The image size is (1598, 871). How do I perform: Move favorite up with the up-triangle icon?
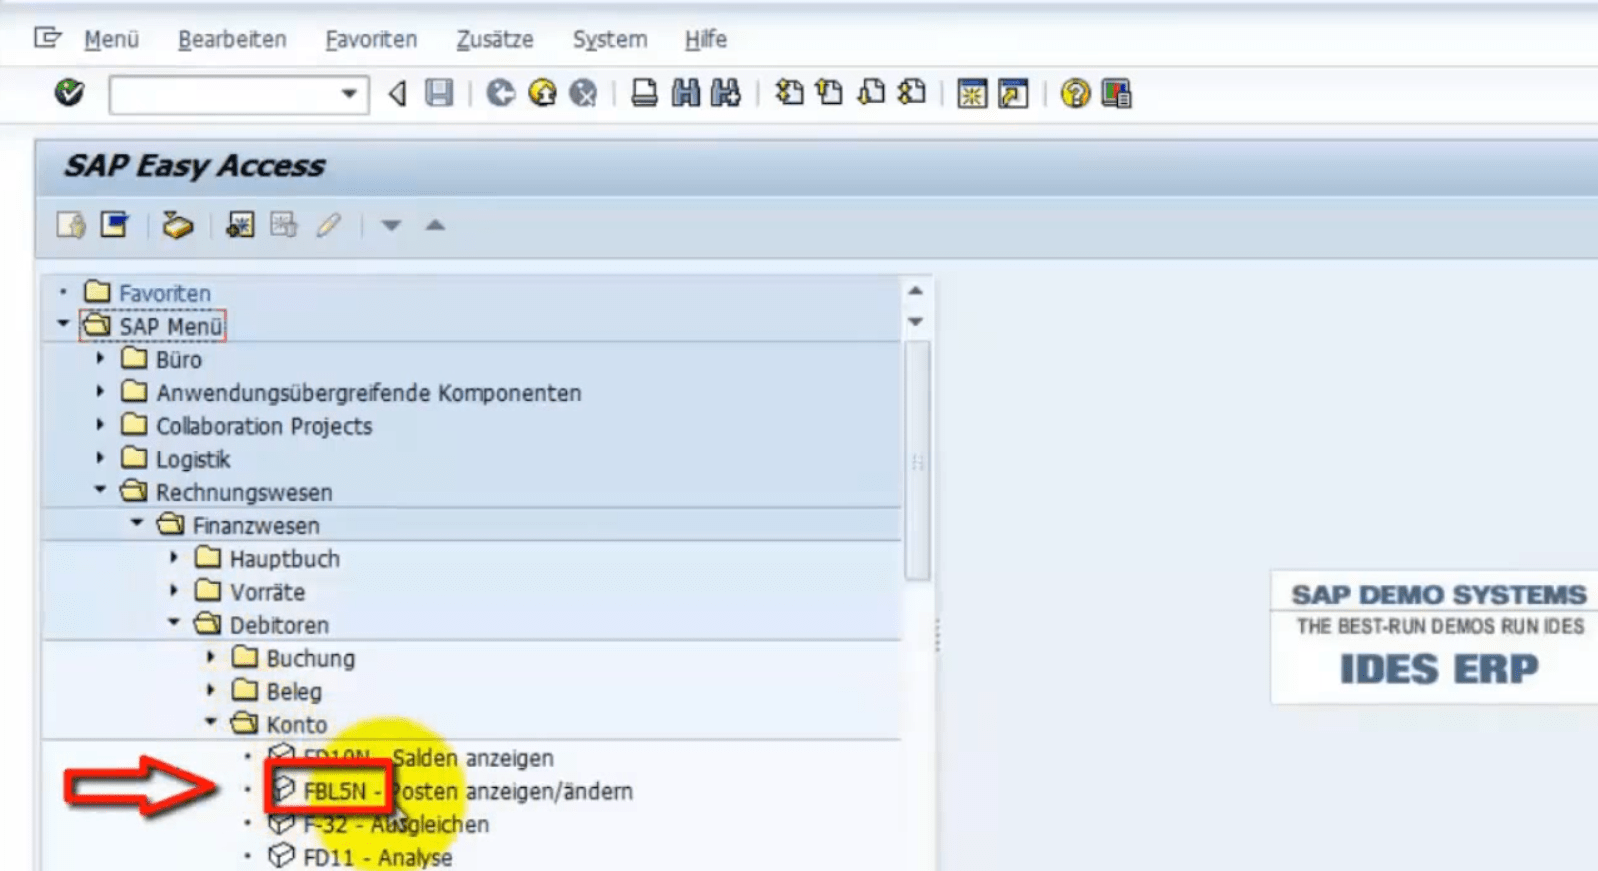(435, 225)
